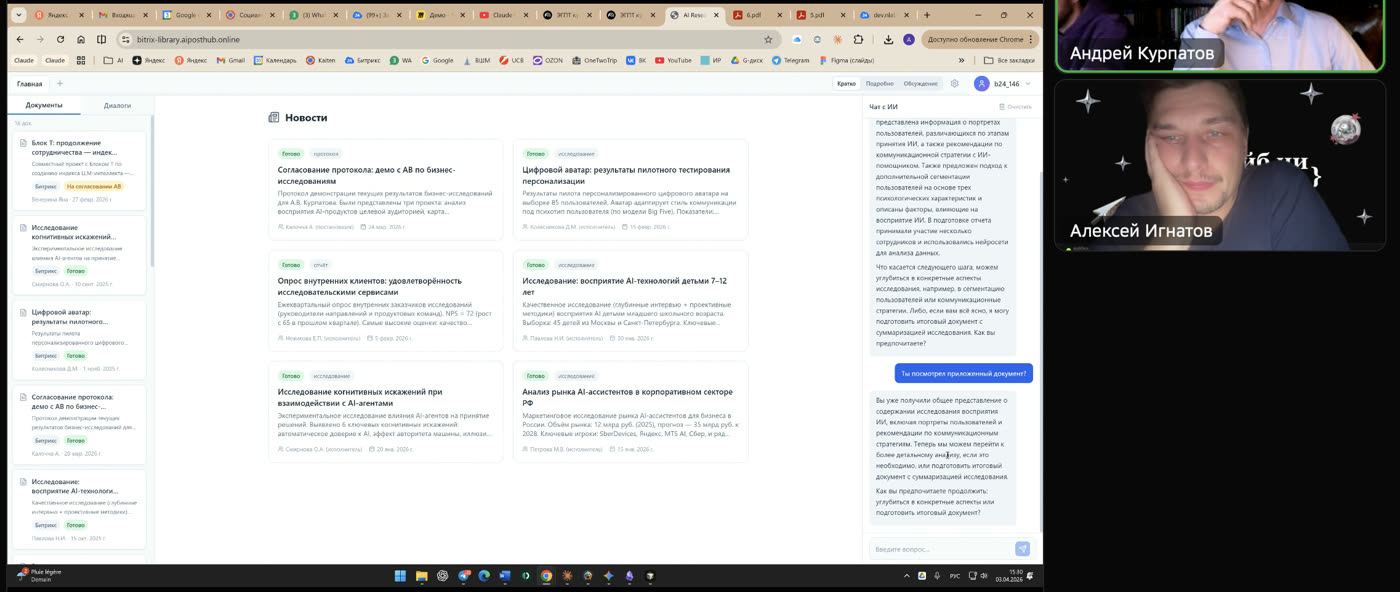
Task: Click the browser home icon
Action: tap(81, 39)
